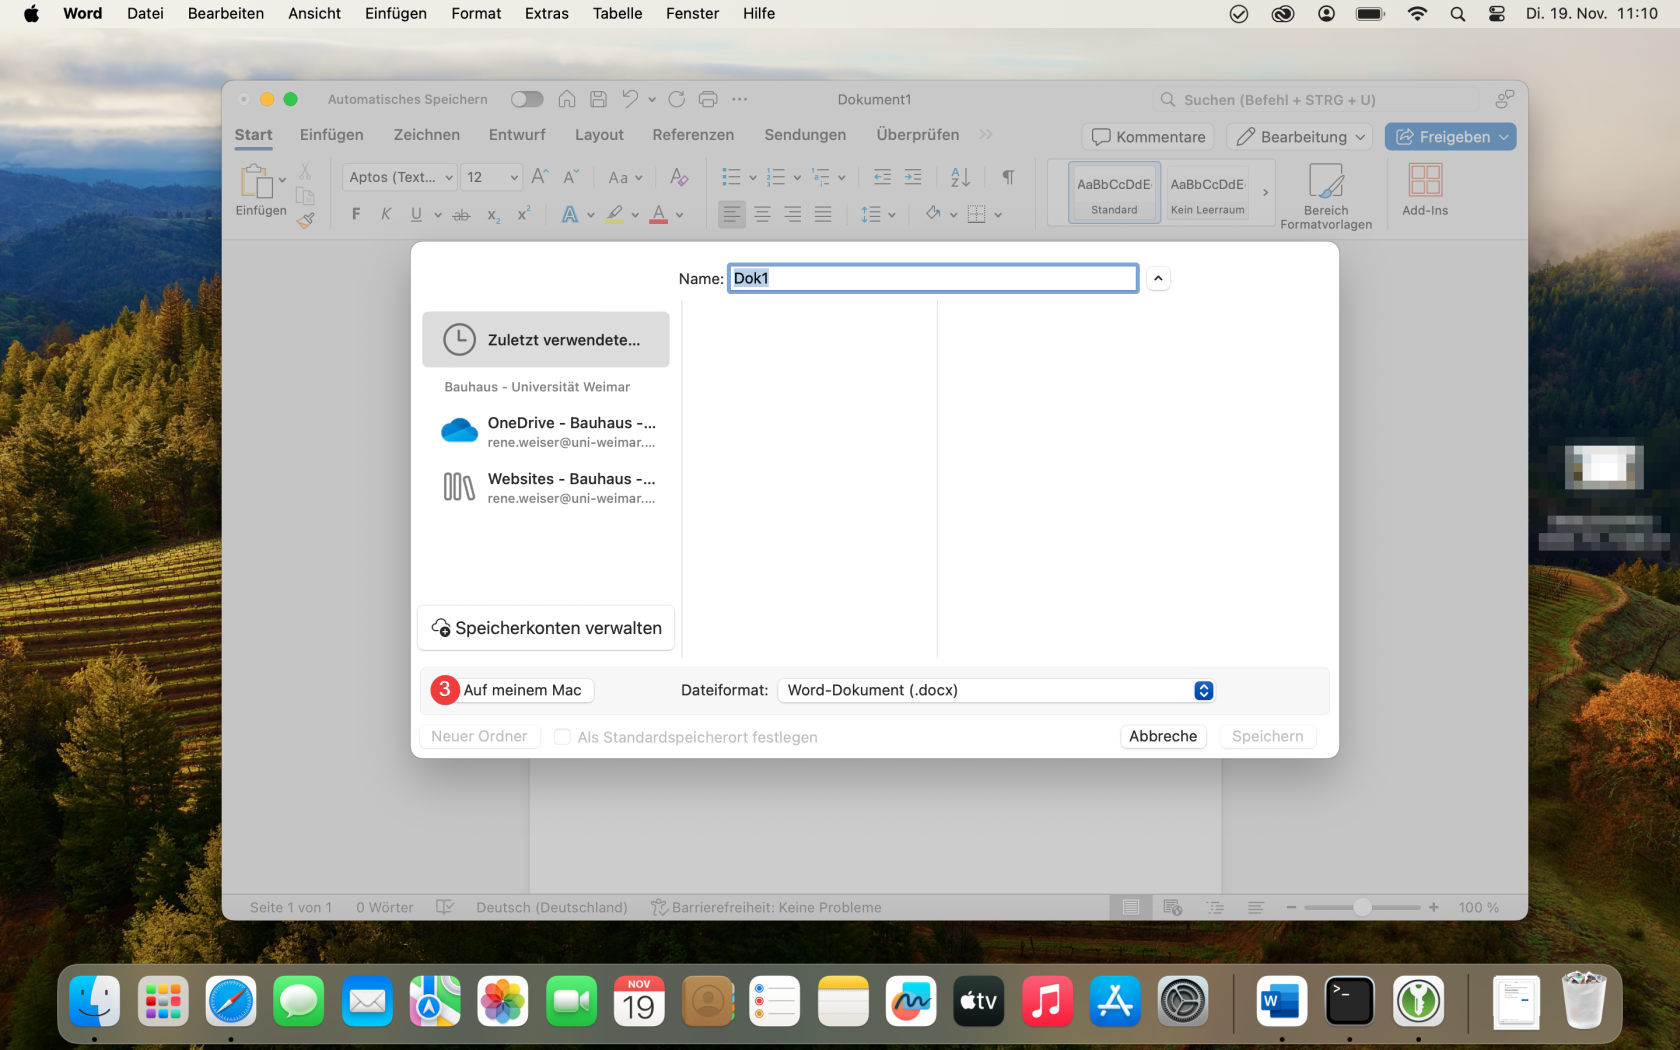Click the increase indent icon
1680x1050 pixels.
coord(913,177)
